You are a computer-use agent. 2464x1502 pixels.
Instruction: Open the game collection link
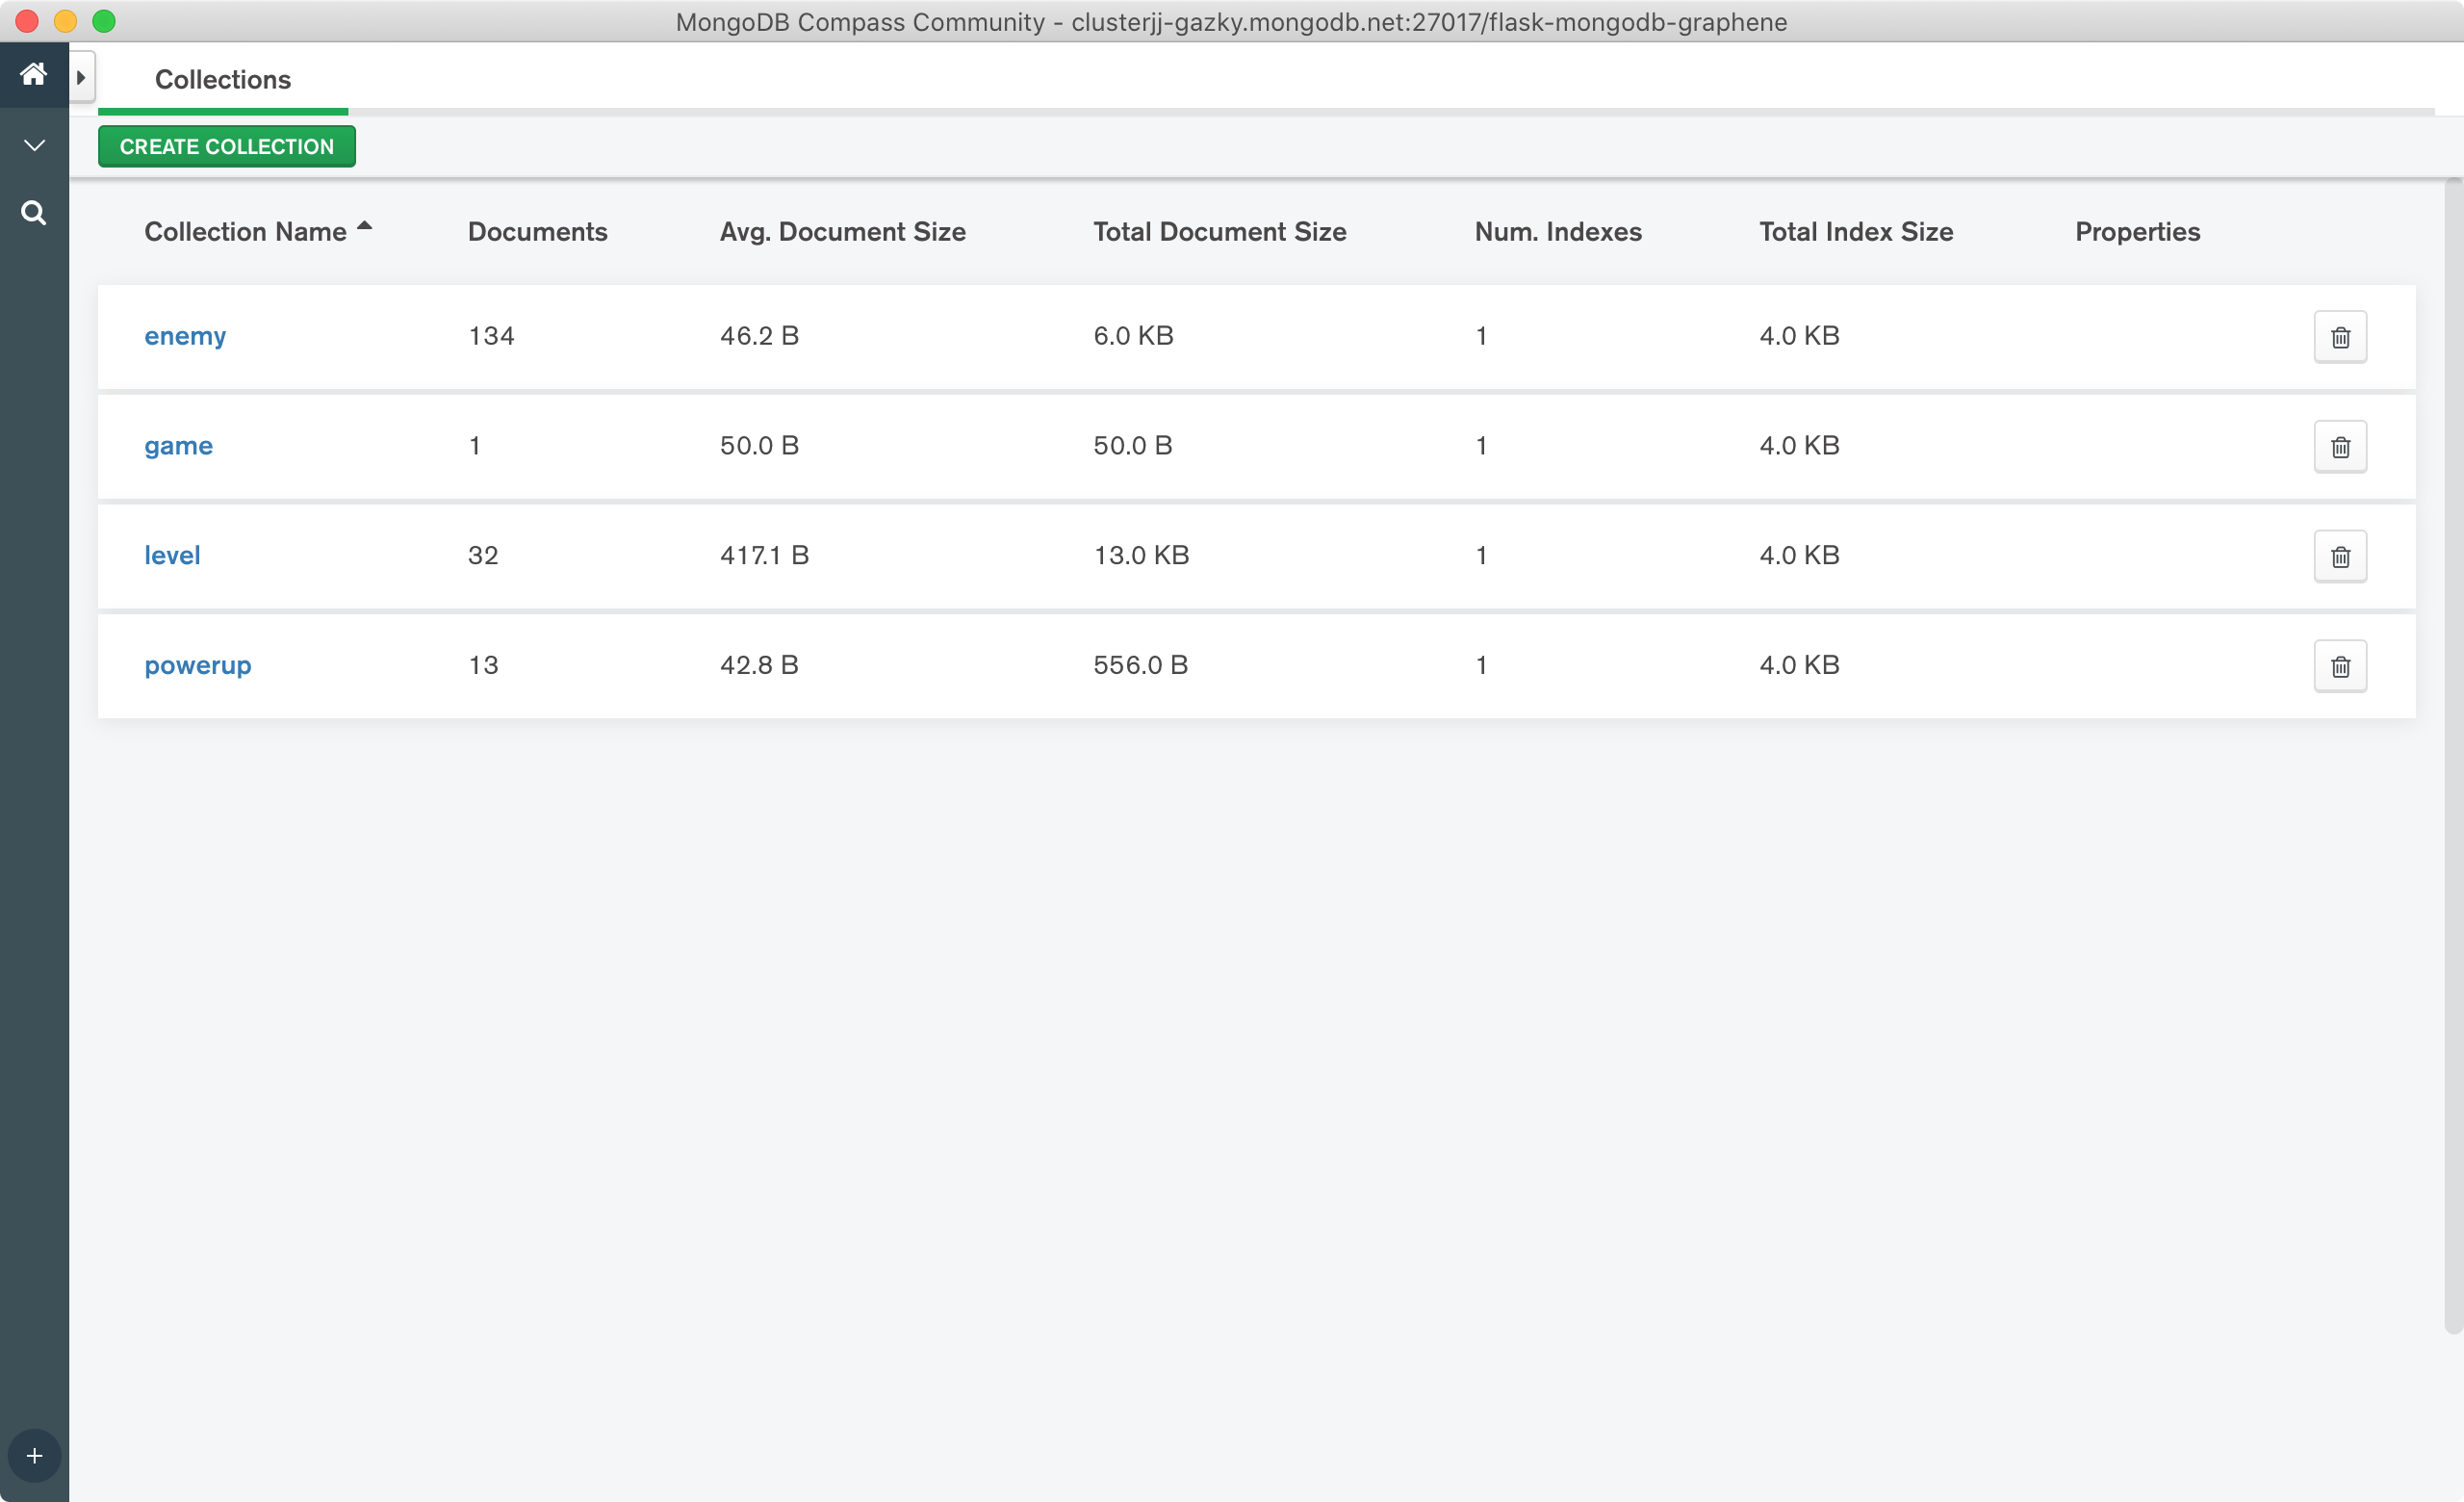pos(178,446)
